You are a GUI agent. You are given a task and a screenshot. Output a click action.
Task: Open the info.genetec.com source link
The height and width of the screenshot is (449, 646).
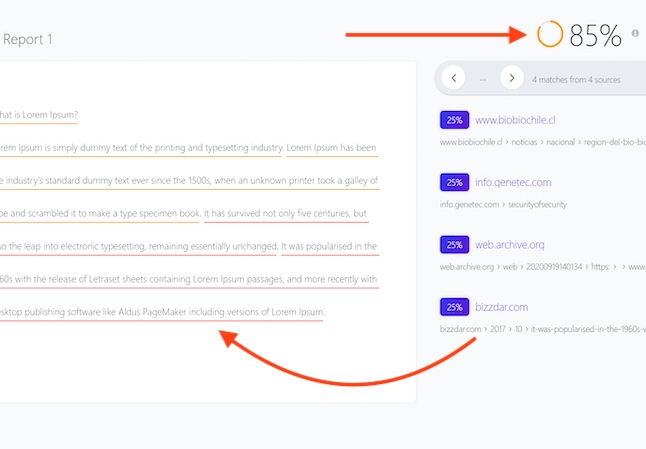click(x=513, y=182)
